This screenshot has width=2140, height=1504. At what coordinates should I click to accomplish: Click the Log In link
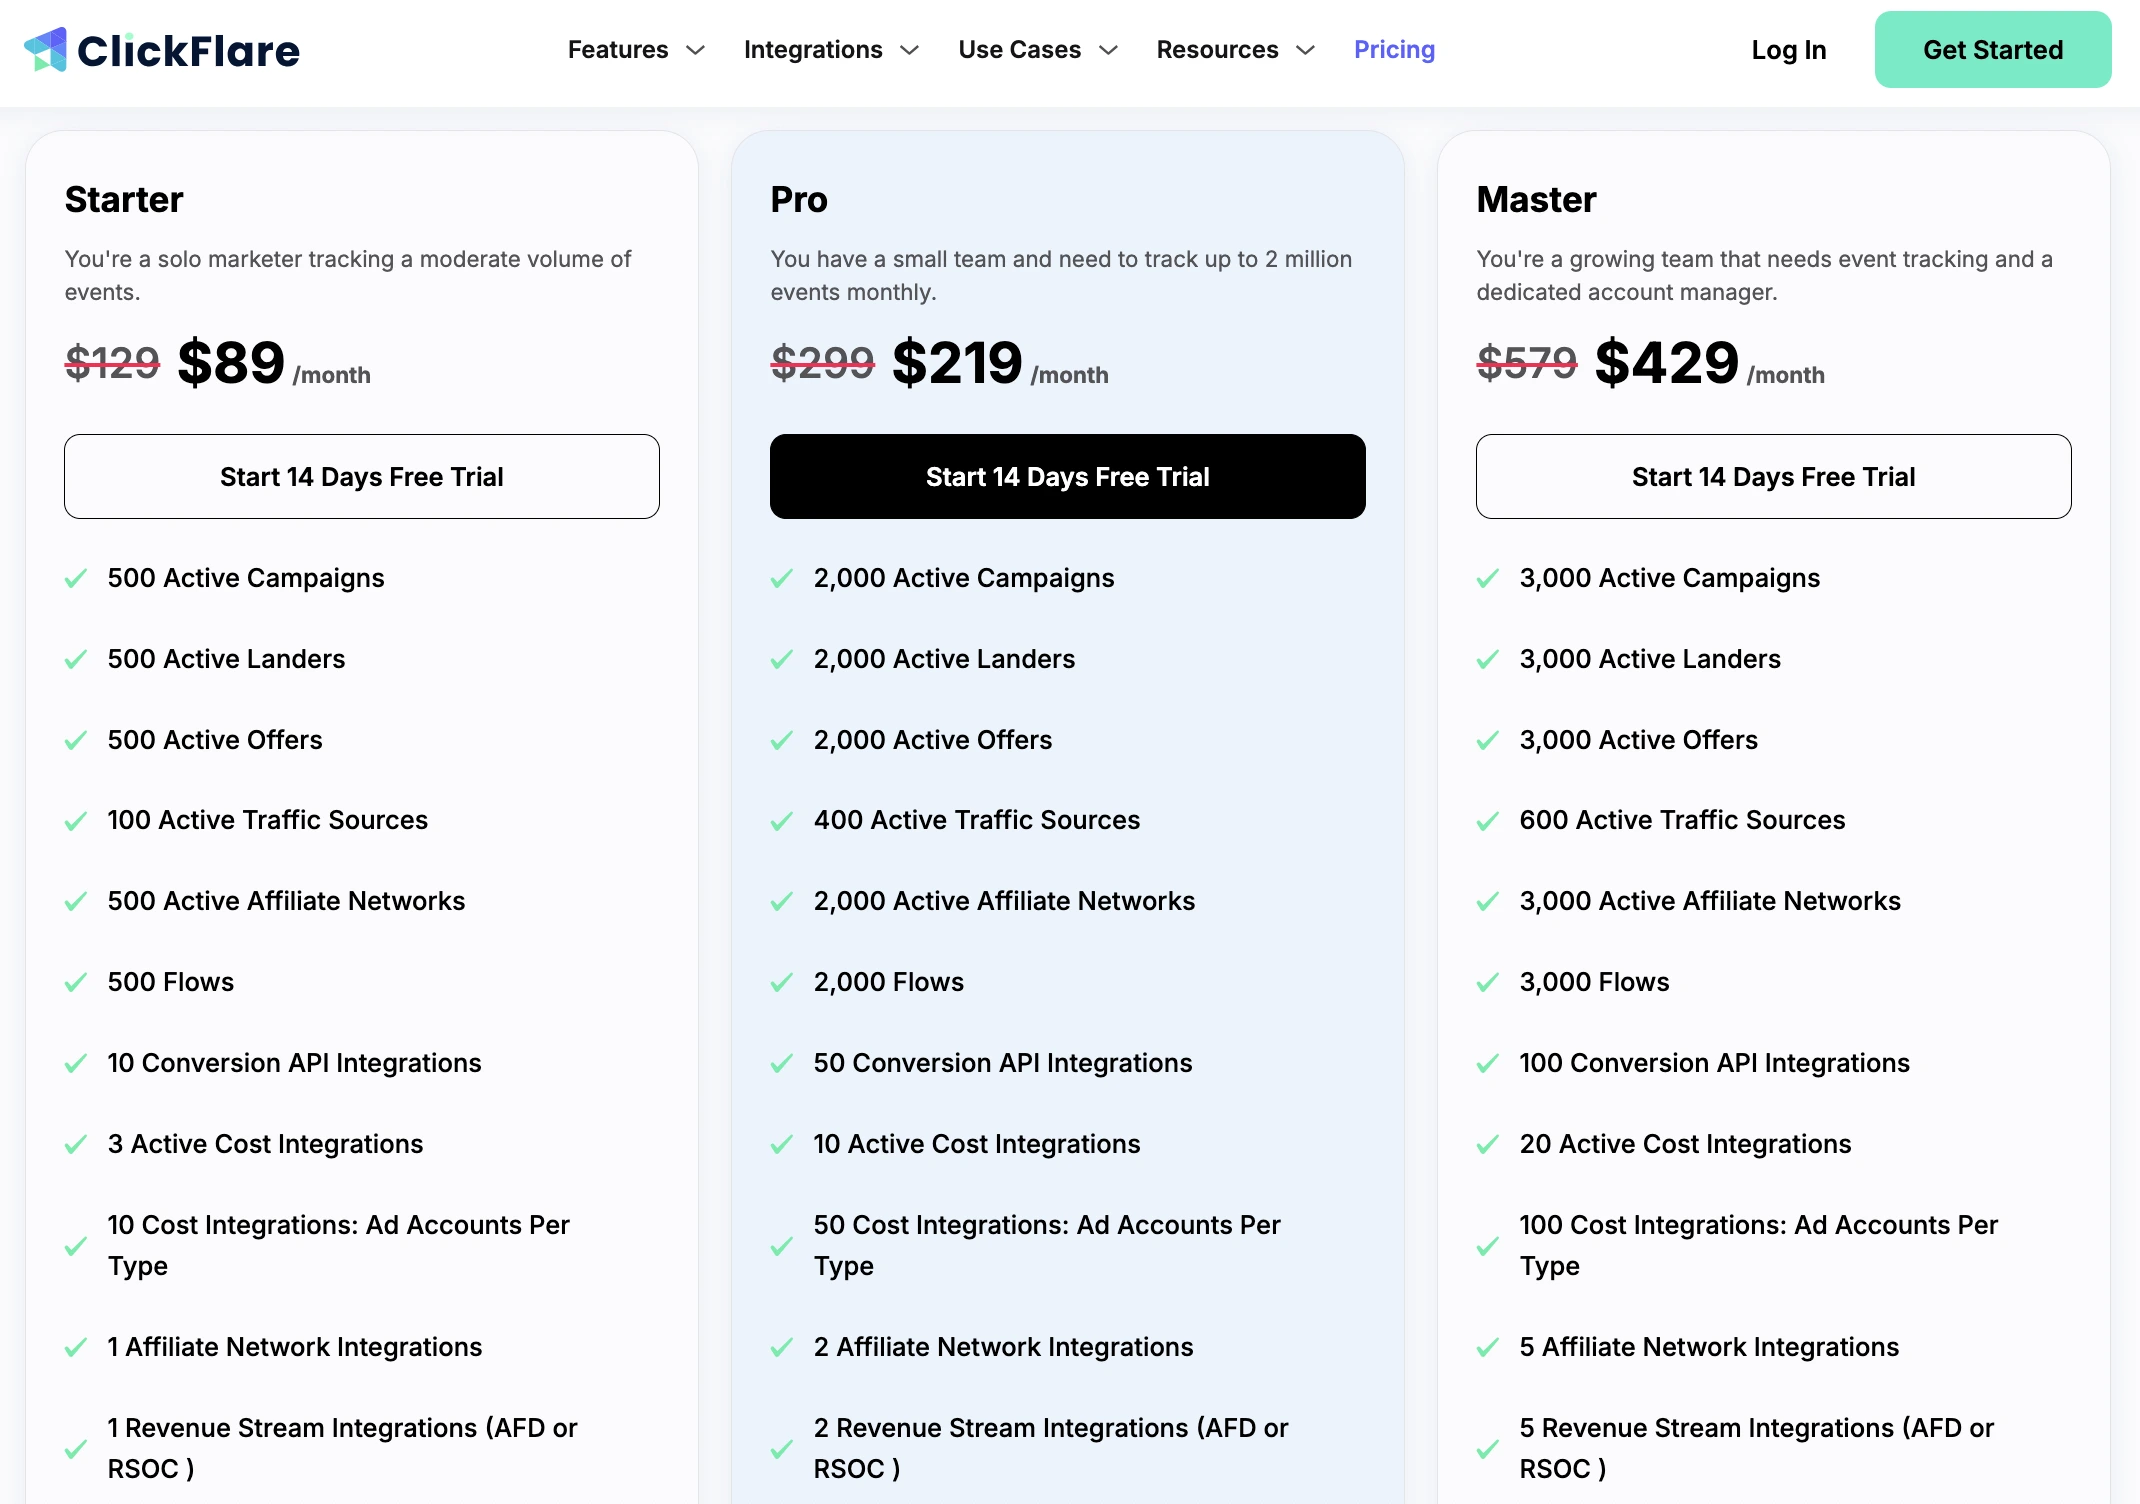tap(1788, 50)
